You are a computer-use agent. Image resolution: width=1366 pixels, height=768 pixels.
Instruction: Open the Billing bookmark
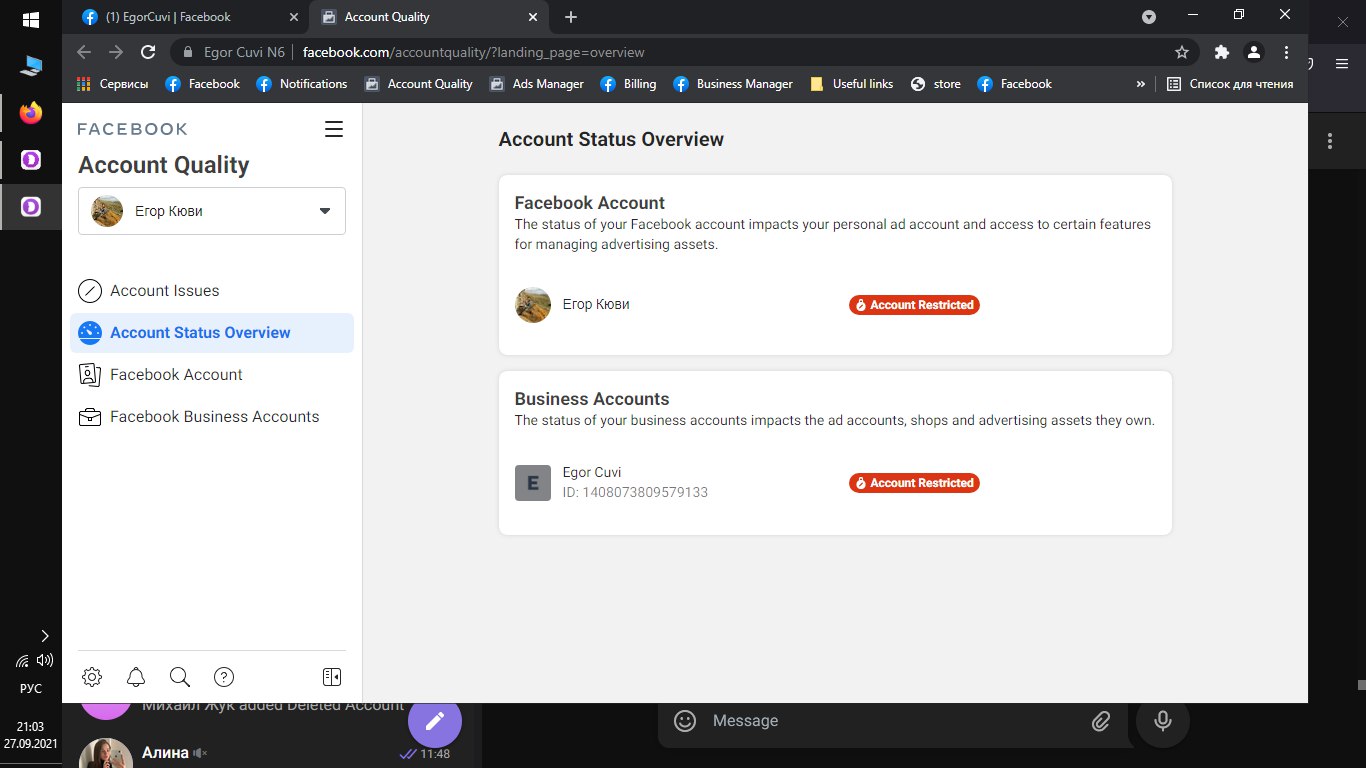(629, 84)
